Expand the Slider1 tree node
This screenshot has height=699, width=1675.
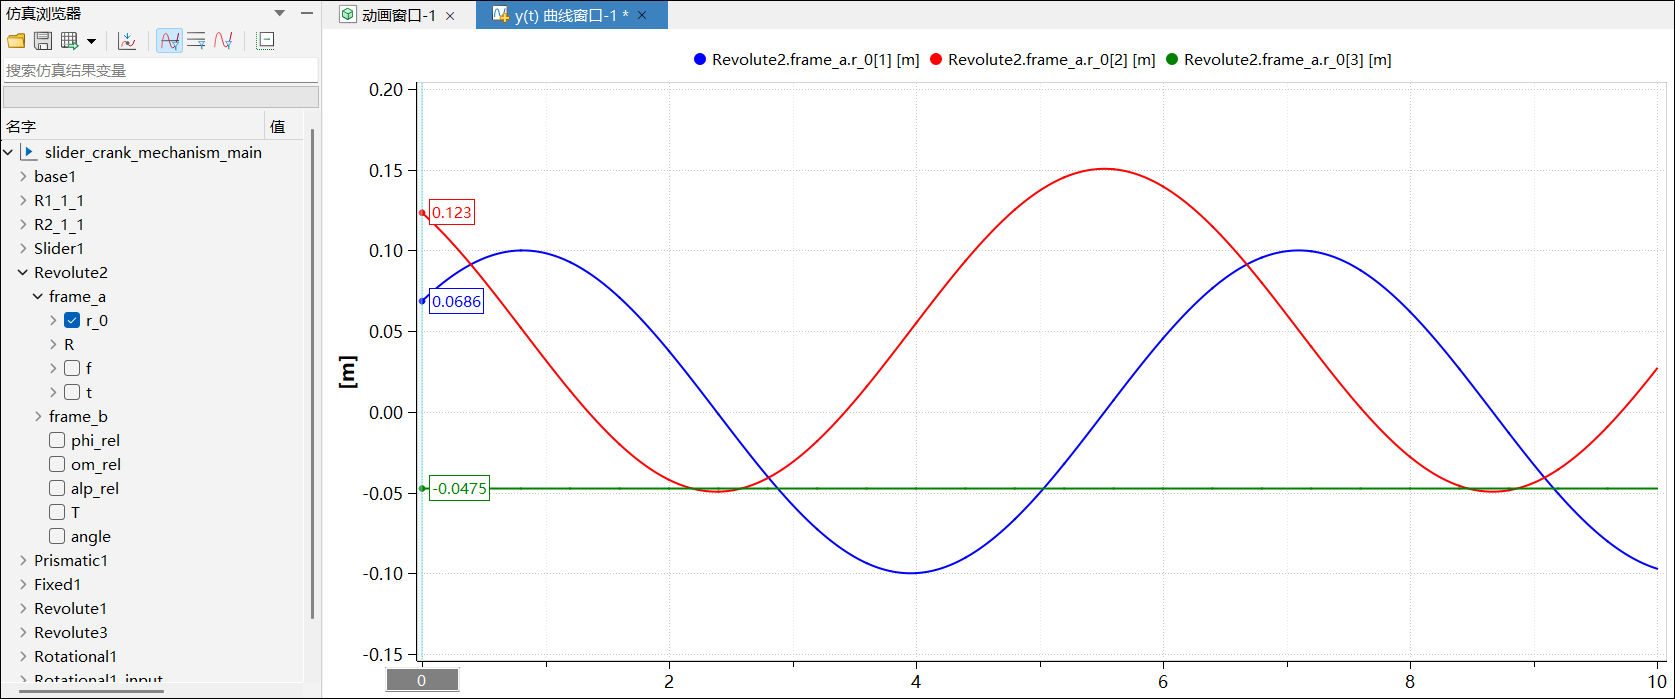click(x=24, y=249)
